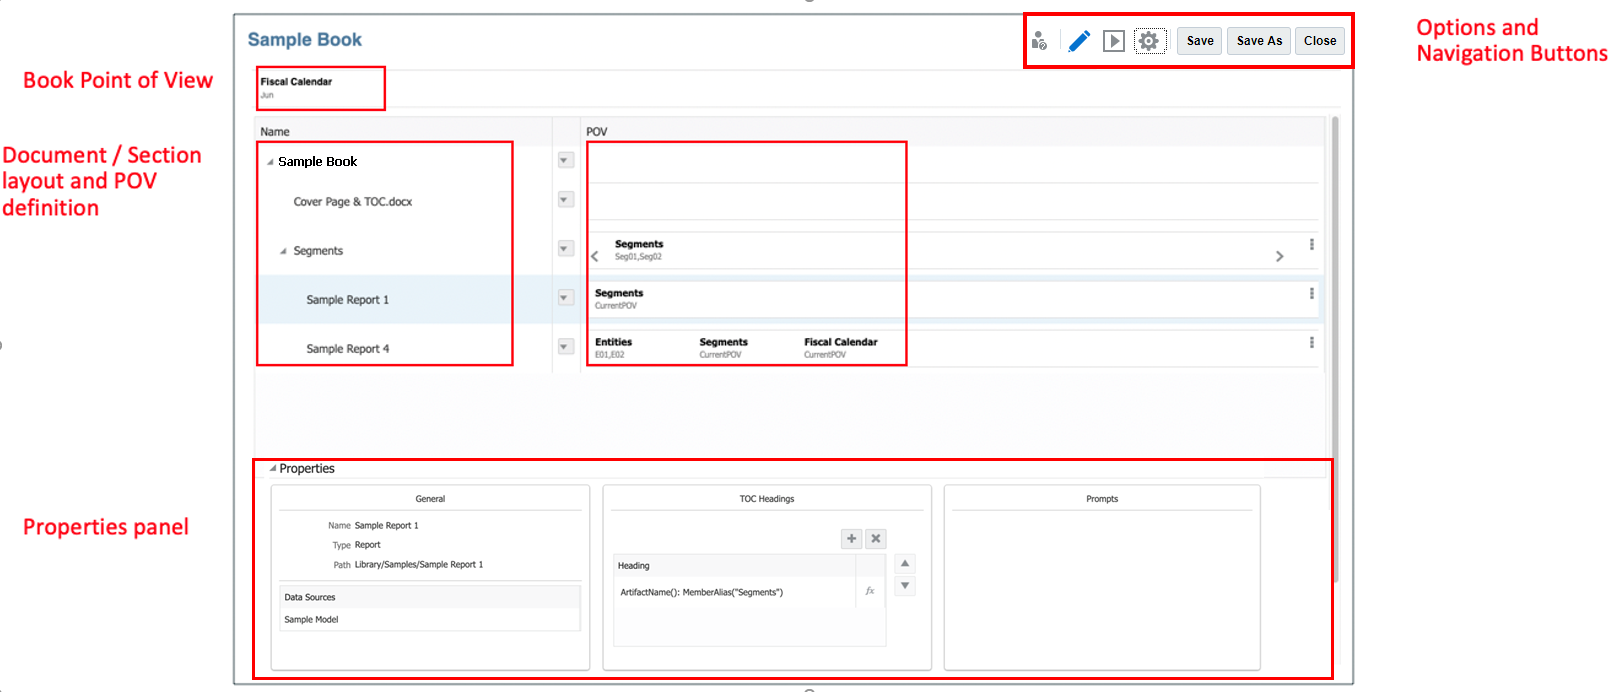Click Fiscal Calendar CurrentPOV in Sample Report 4
Viewport: 1615px width, 692px height.
(x=840, y=348)
